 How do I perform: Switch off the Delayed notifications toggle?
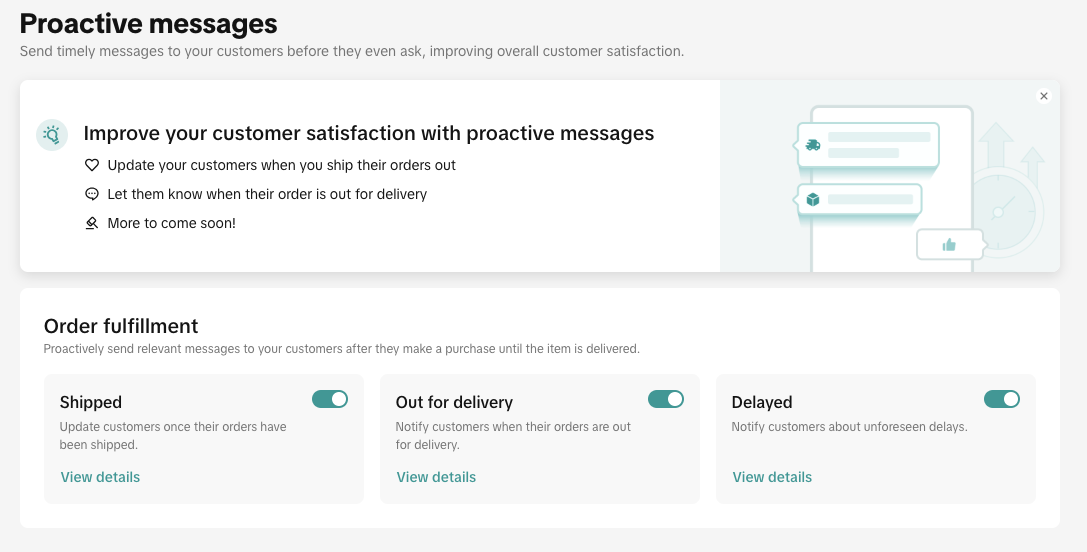pos(1002,399)
